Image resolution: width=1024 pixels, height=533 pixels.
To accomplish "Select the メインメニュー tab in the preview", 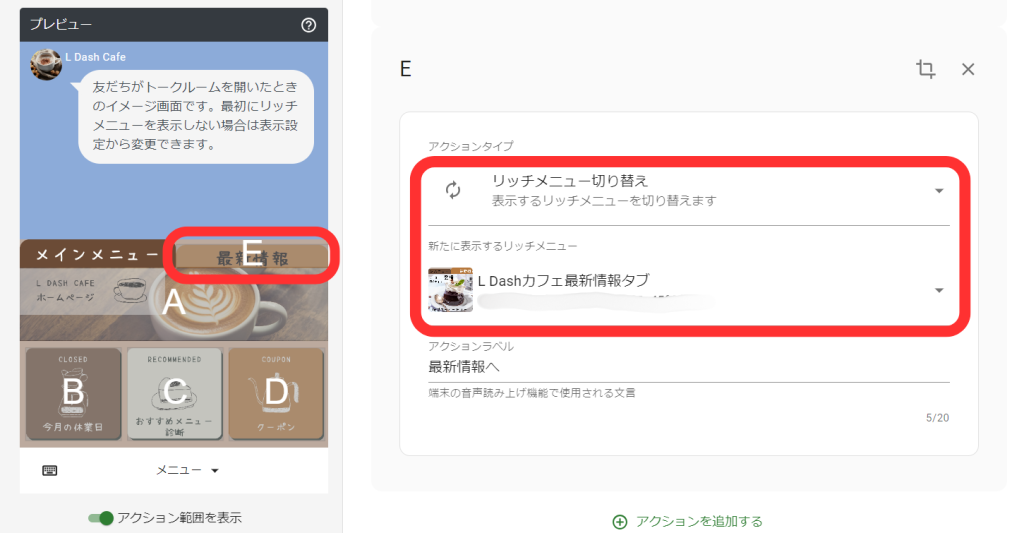I will click(x=97, y=254).
